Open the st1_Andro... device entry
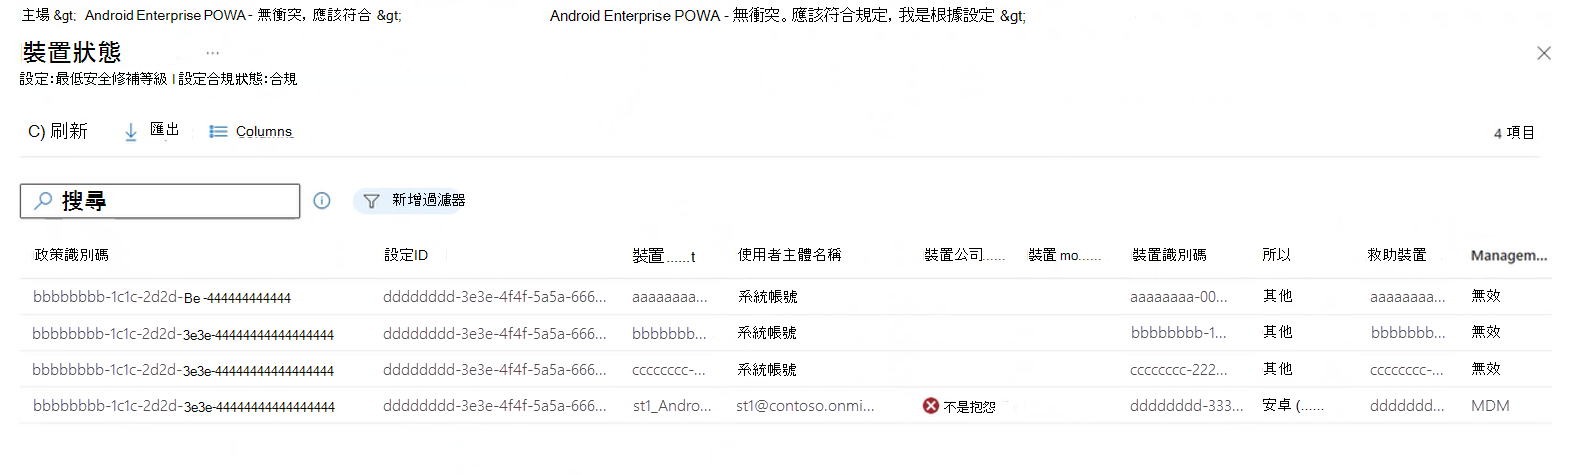This screenshot has width=1578, height=475. 672,406
